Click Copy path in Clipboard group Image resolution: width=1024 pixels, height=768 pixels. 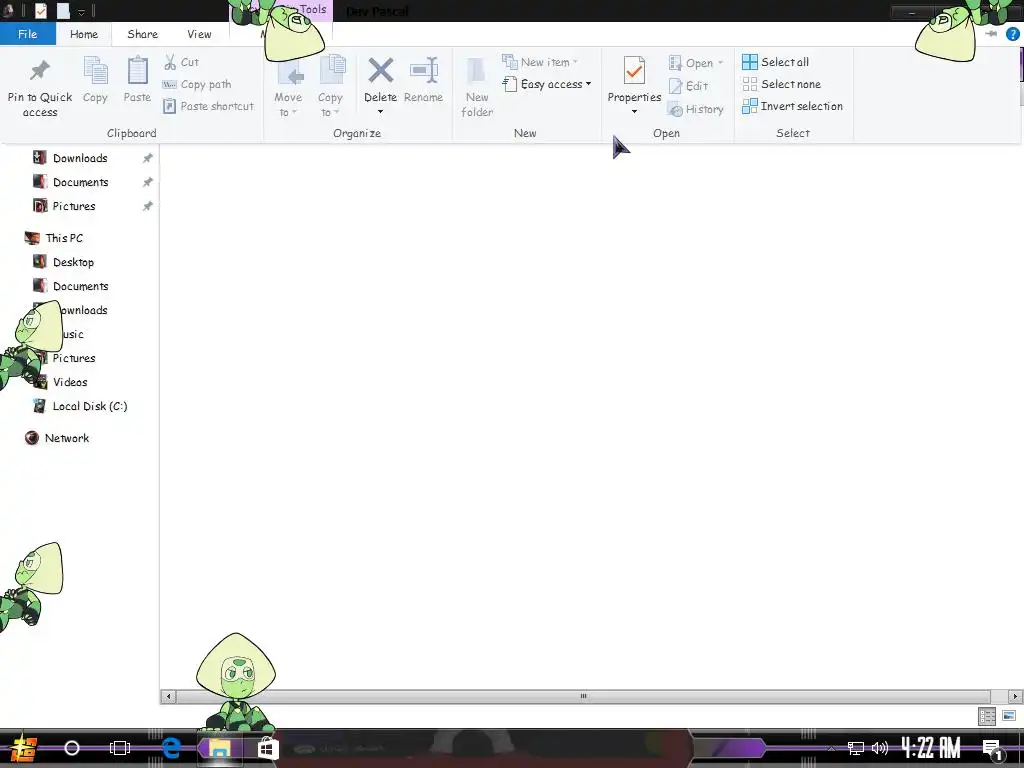(197, 84)
